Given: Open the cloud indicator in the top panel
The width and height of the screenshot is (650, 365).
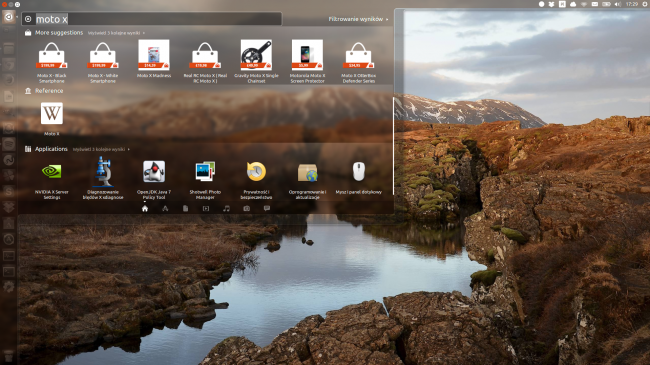Looking at the screenshot, I should [573, 4].
